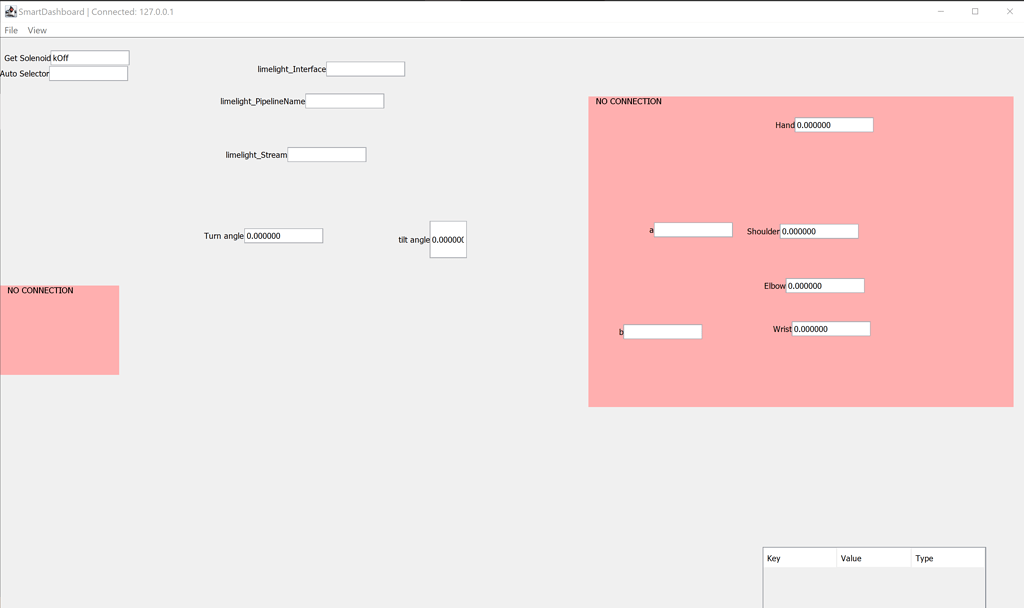Click the limelight_Stream text field

tap(326, 155)
